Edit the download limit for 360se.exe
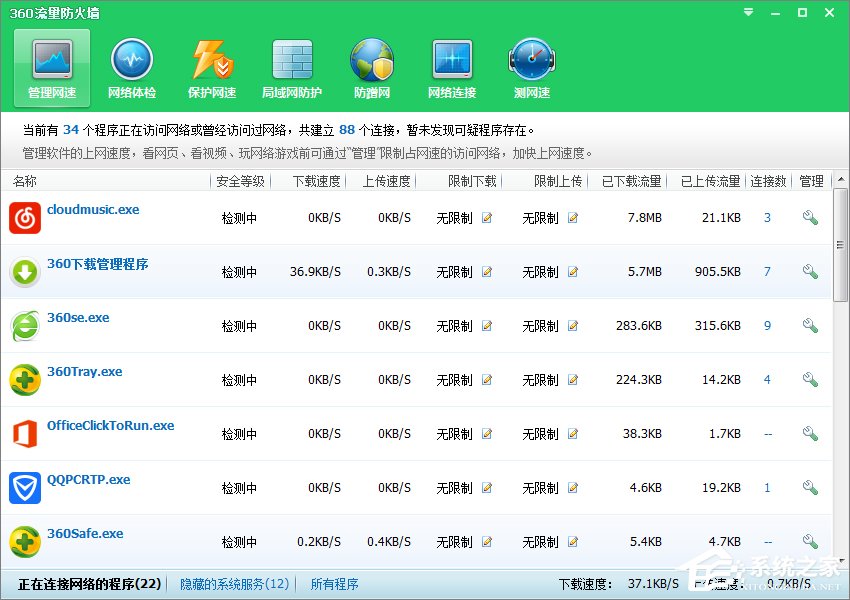 pyautogui.click(x=487, y=325)
